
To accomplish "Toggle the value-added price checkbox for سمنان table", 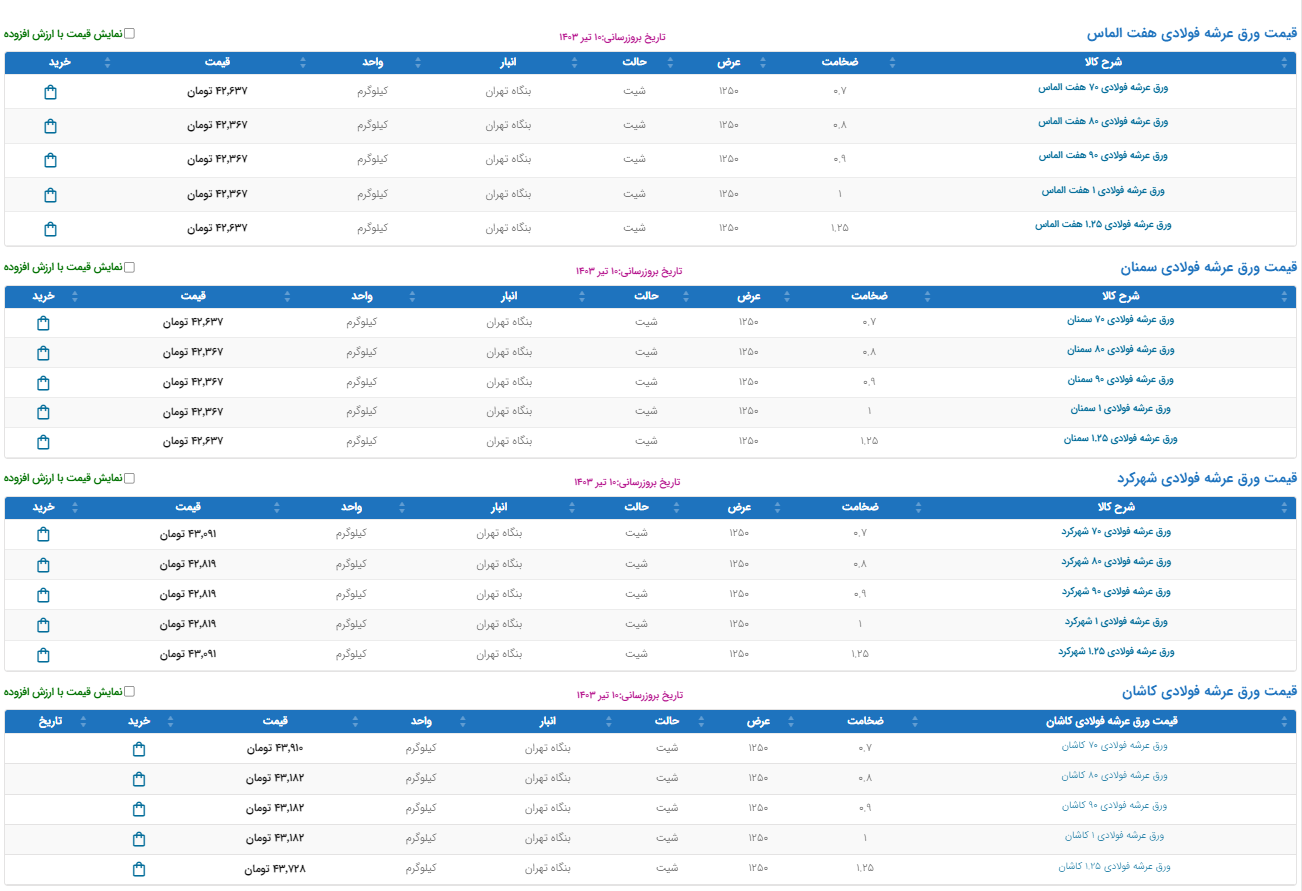I will 129,267.
